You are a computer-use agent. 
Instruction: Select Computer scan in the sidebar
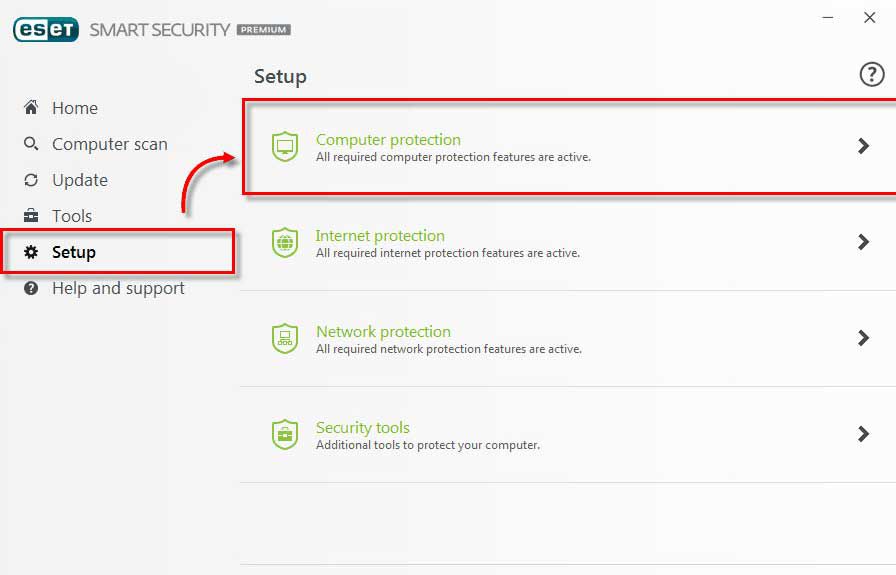110,144
